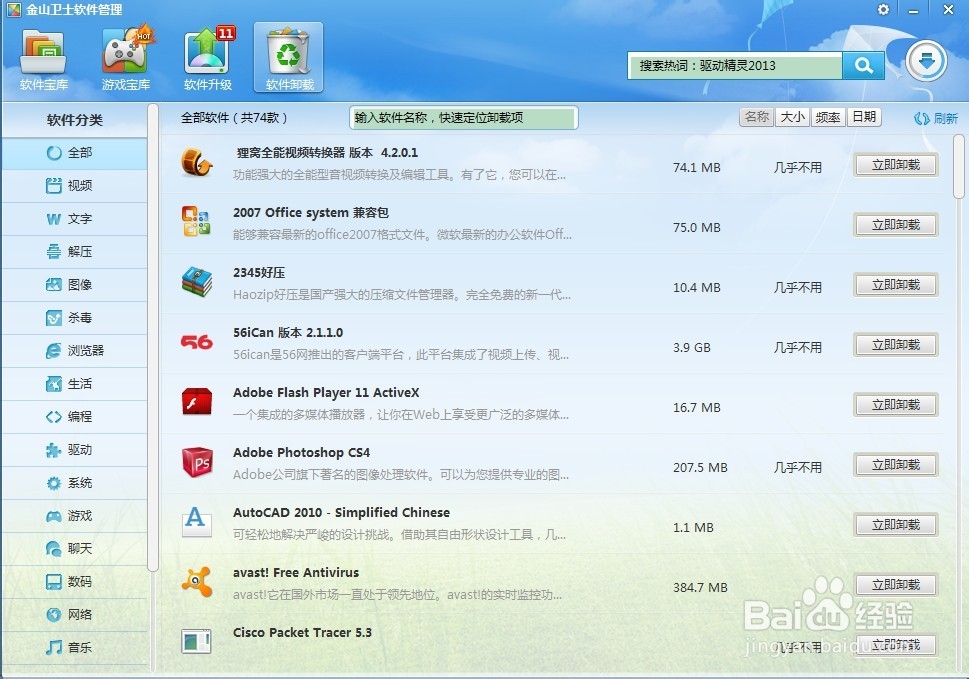Focus the 搜索热词 search box

pyautogui.click(x=735, y=65)
